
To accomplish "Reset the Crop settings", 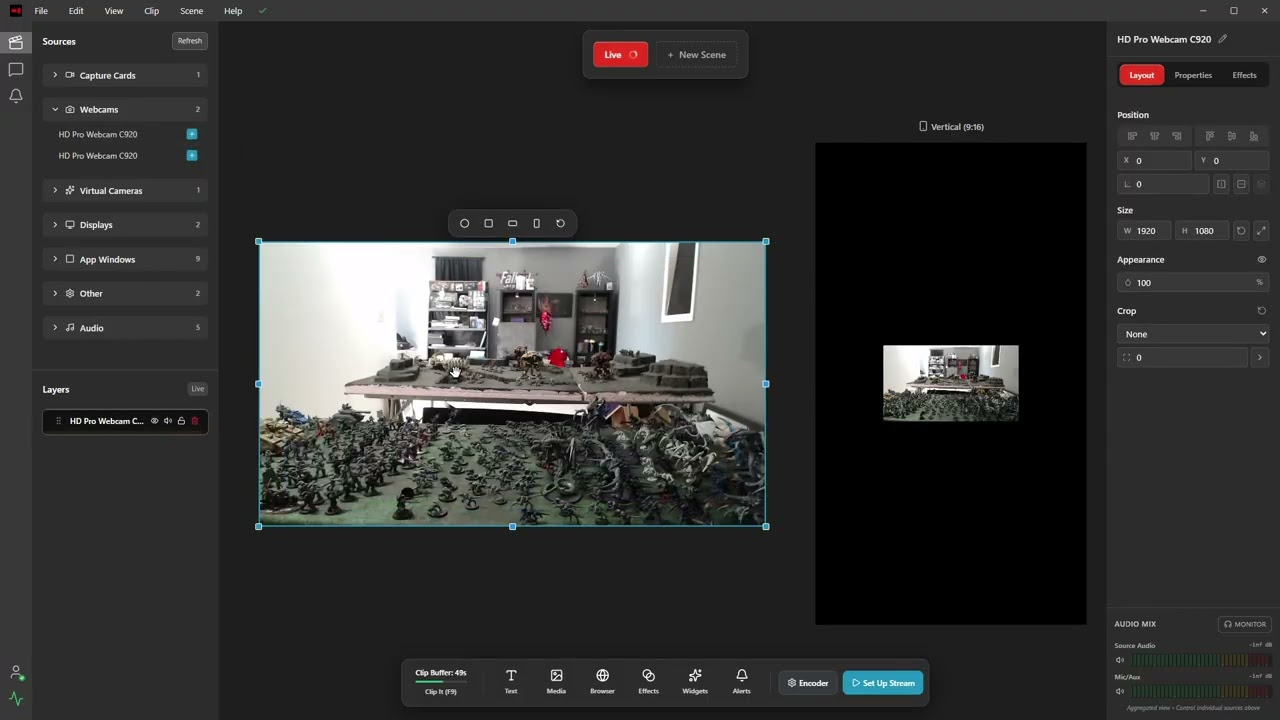I will click(x=1261, y=311).
